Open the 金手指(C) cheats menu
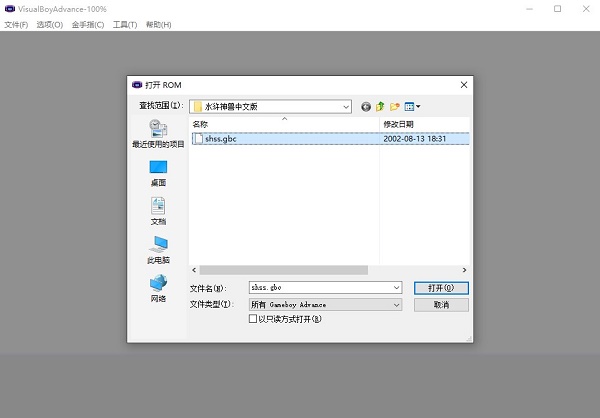This screenshot has width=600, height=418. (88, 25)
